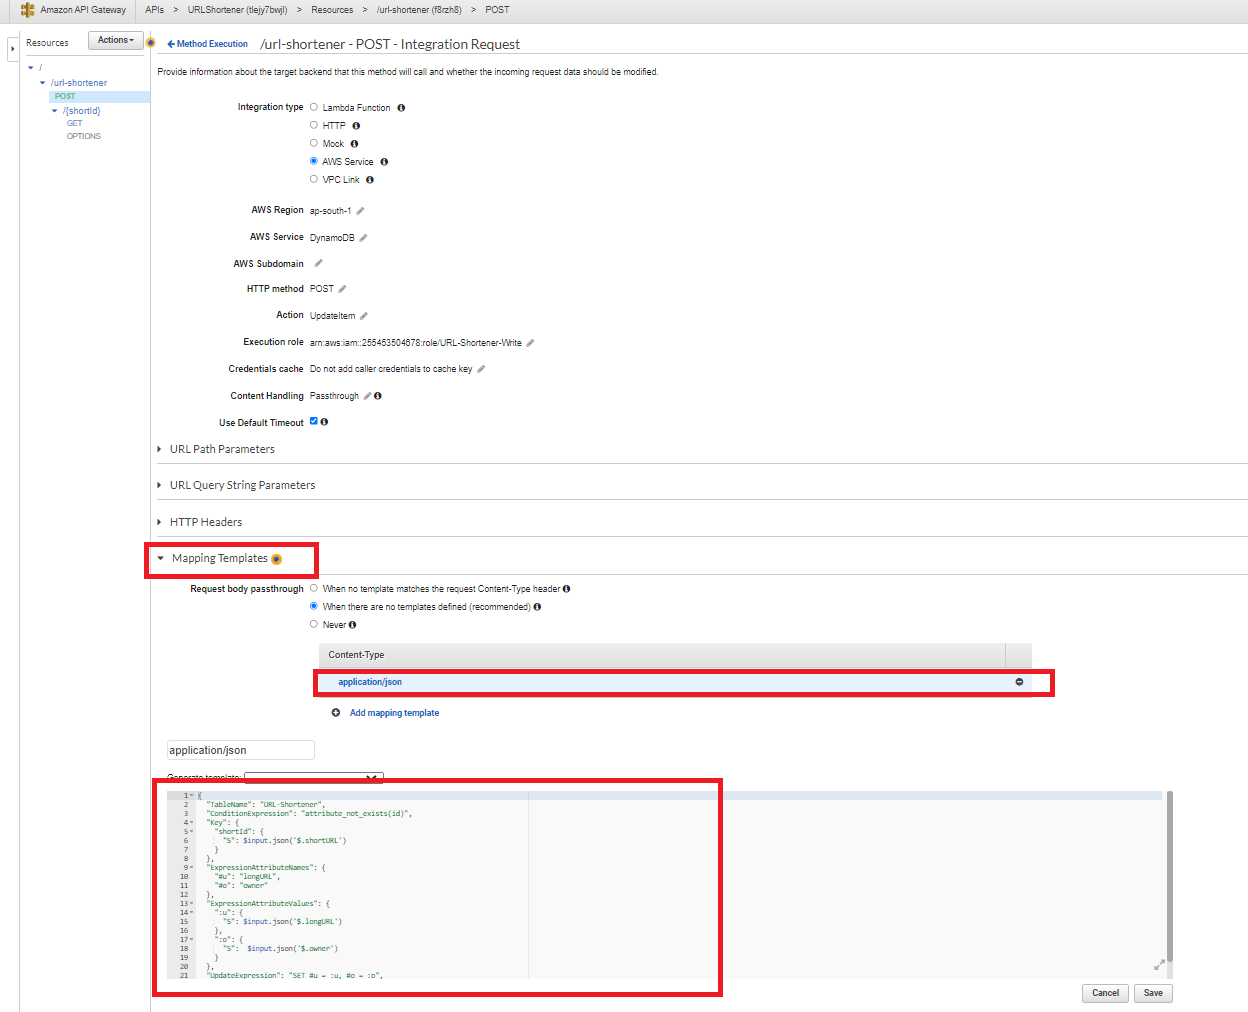Edit the AWS Service DynamoDB pencil icon

(x=363, y=238)
